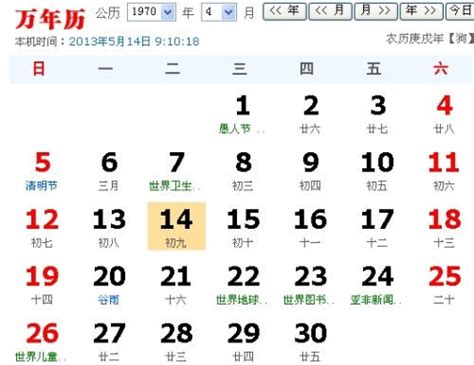The width and height of the screenshot is (474, 365).
Task: Select date 2 with 廿六
Action: (x=310, y=114)
